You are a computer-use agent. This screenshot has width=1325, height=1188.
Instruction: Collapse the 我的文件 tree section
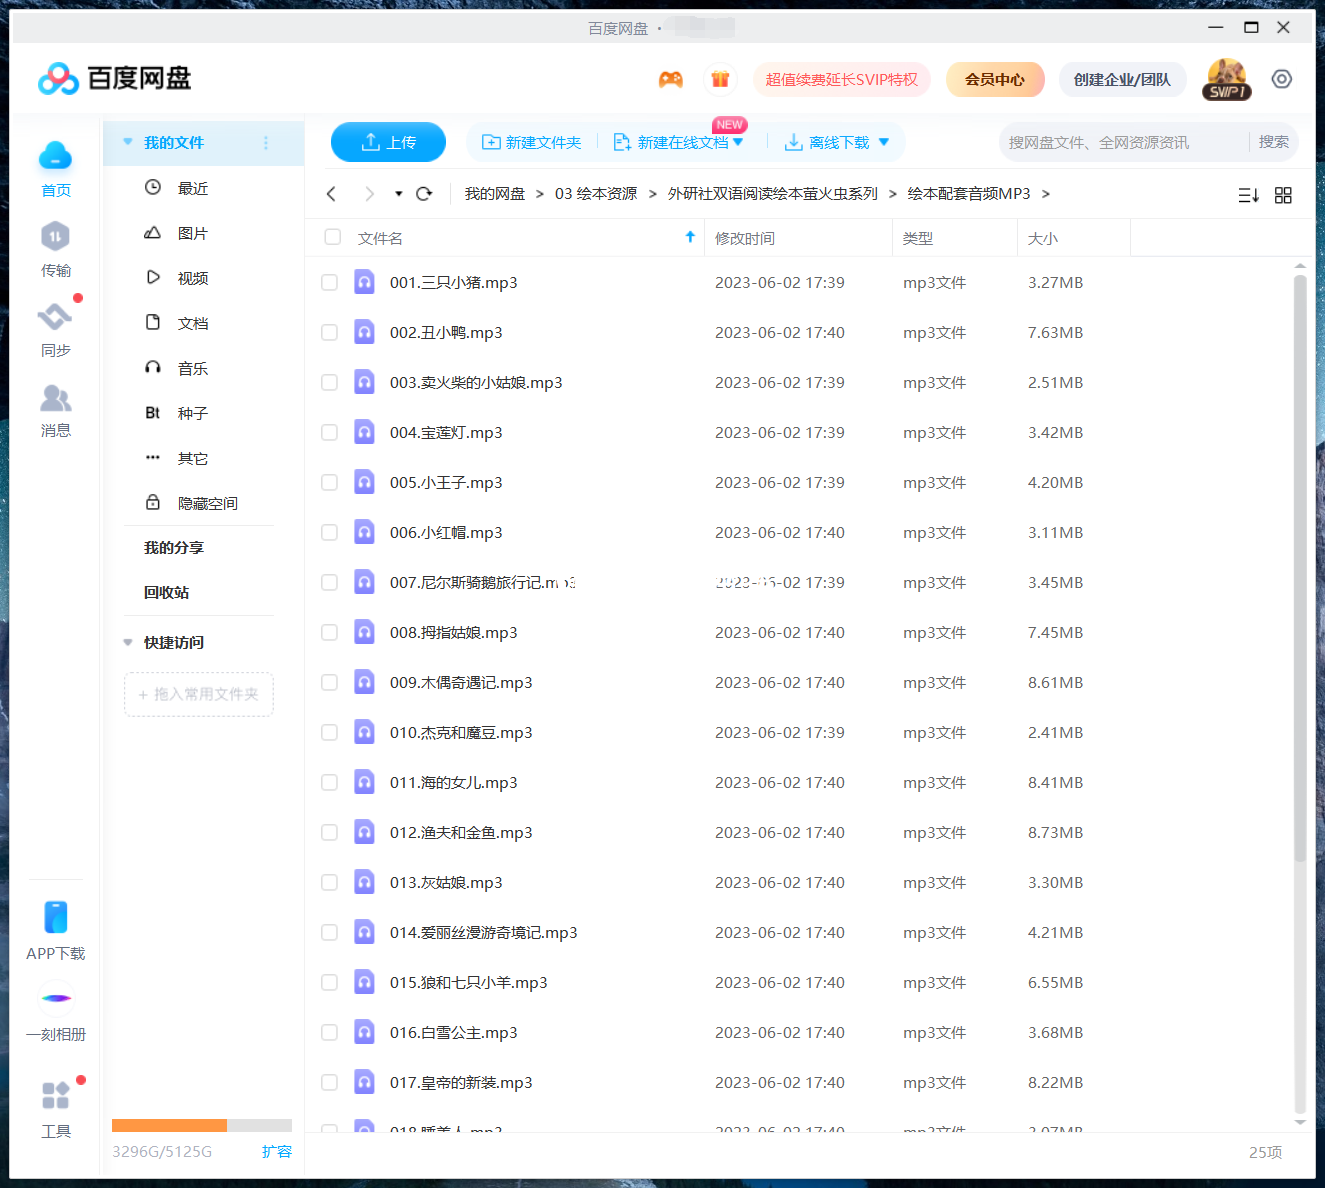pos(127,142)
